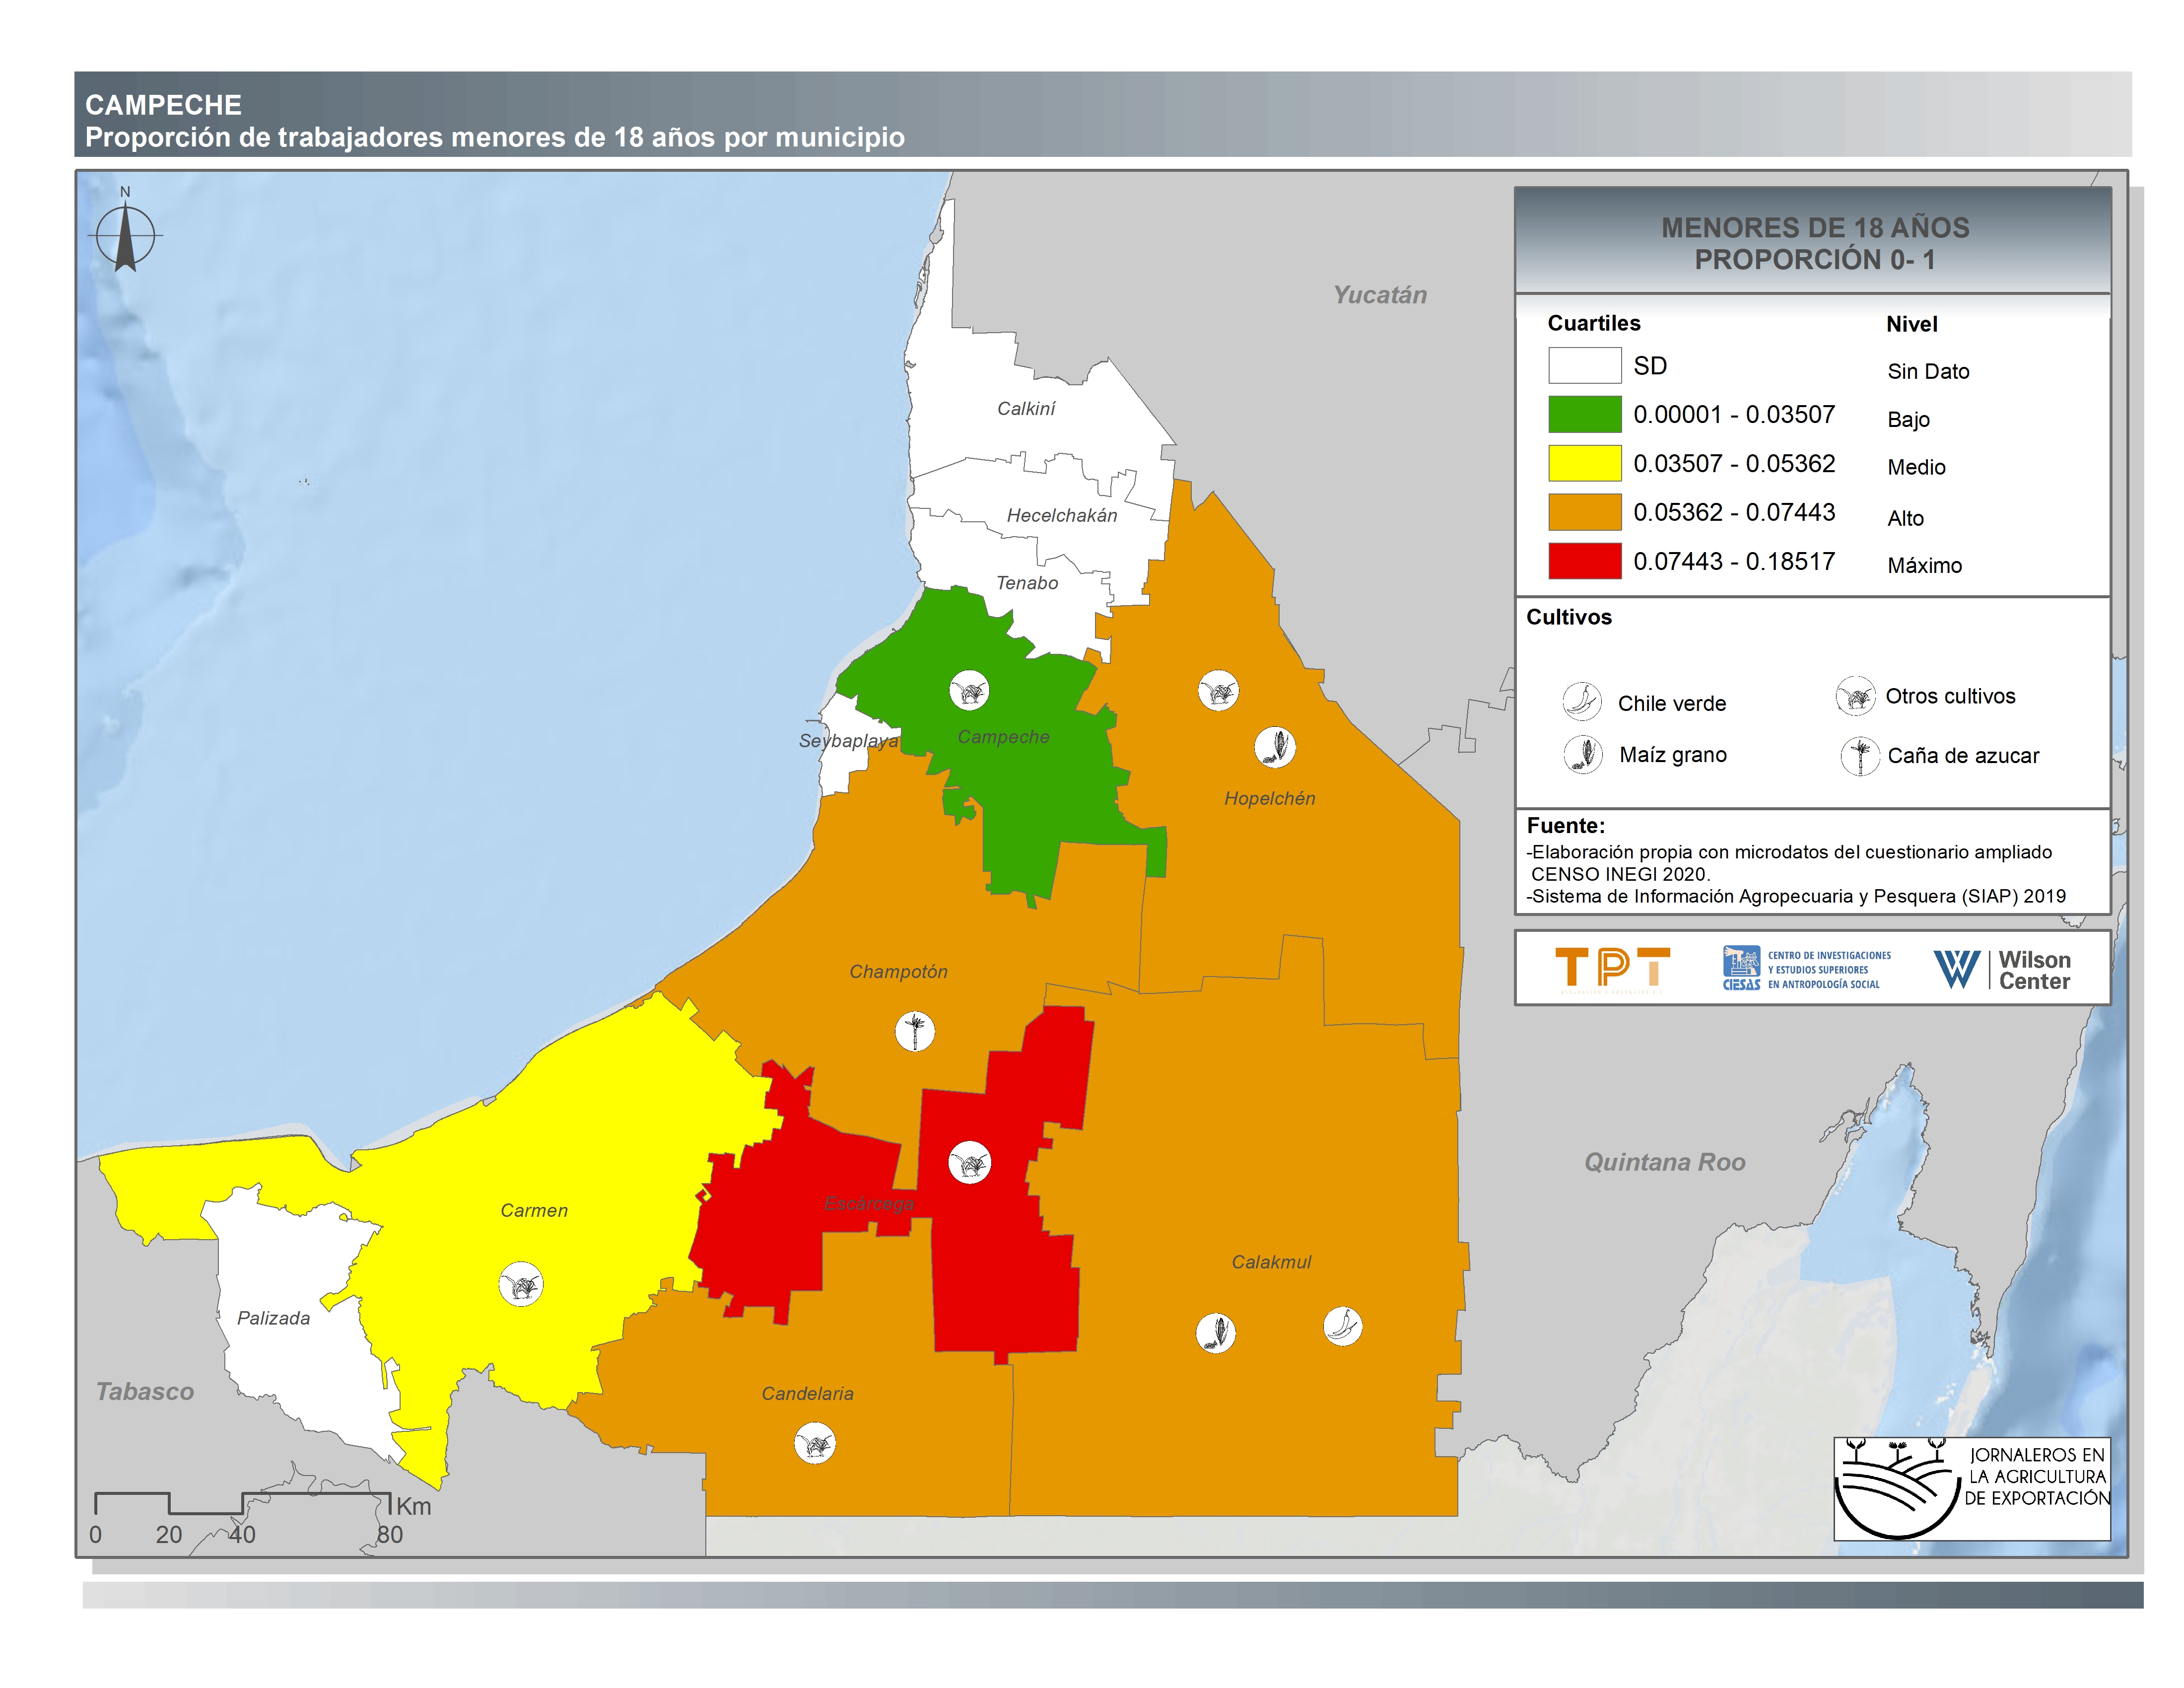Image resolution: width=2184 pixels, height=1688 pixels.
Task: Click the Maíz grano legend icon
Action: [1582, 754]
